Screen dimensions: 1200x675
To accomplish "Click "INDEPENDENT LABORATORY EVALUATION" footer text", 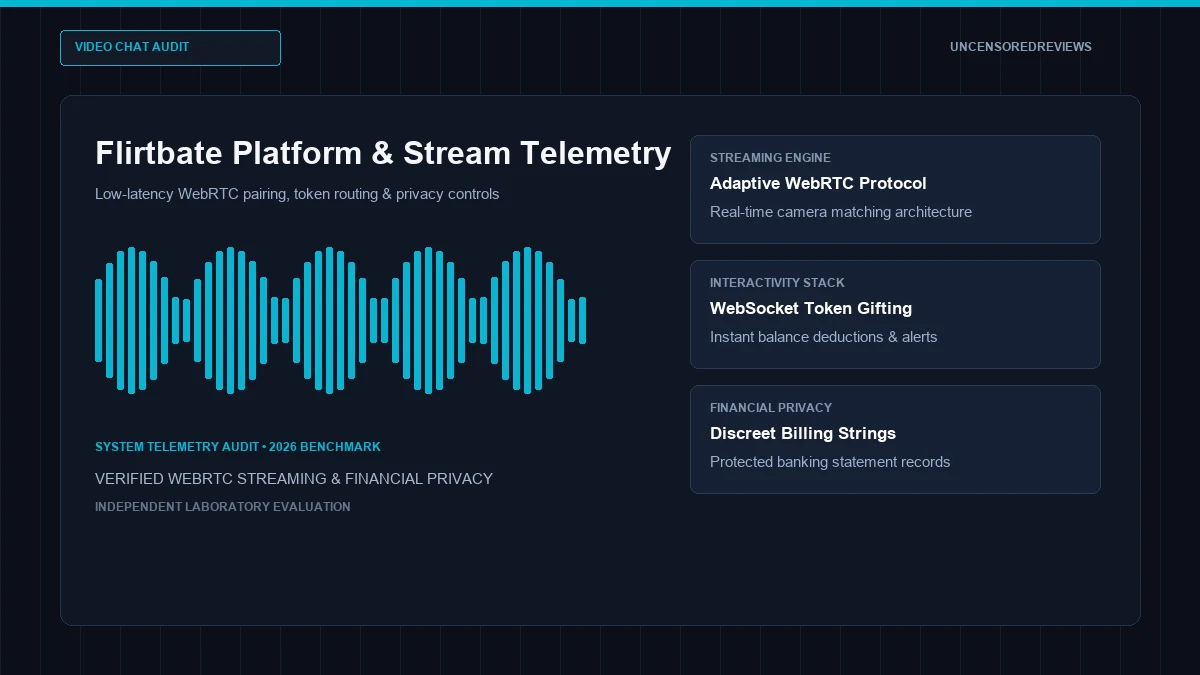I will [x=223, y=507].
